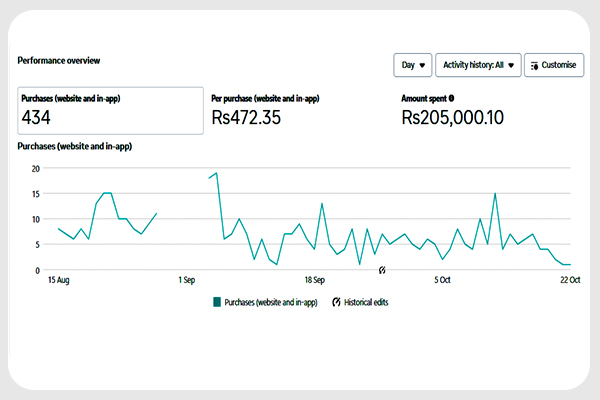Click the arrow on the Day dropdown
600x400 pixels.
423,65
